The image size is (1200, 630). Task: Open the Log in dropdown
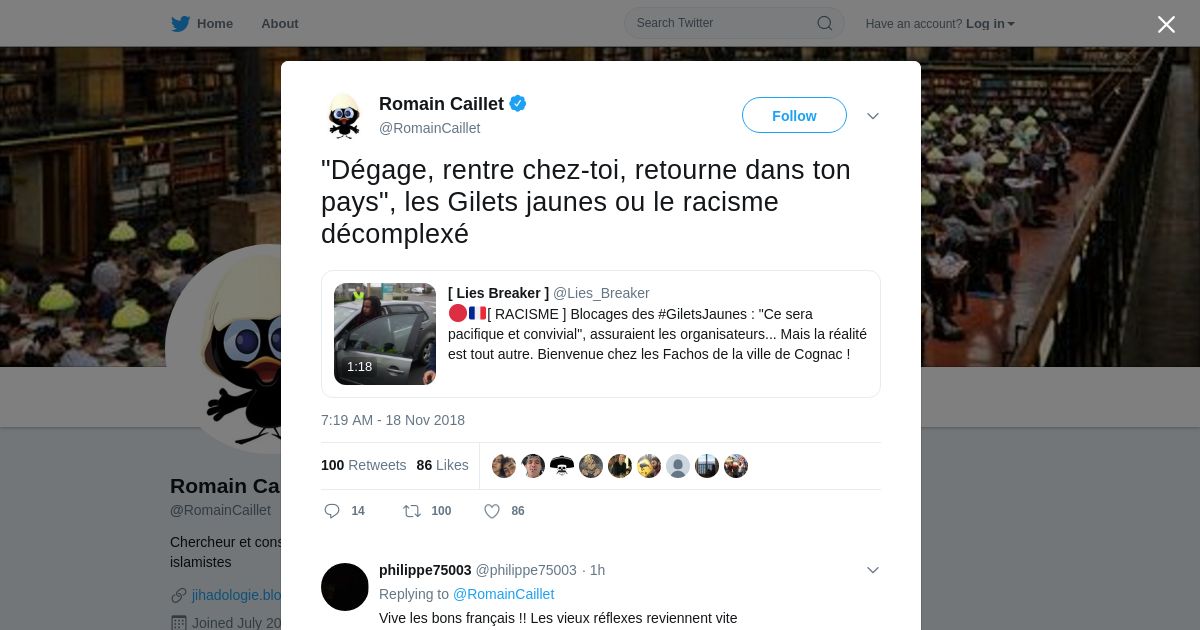[990, 23]
